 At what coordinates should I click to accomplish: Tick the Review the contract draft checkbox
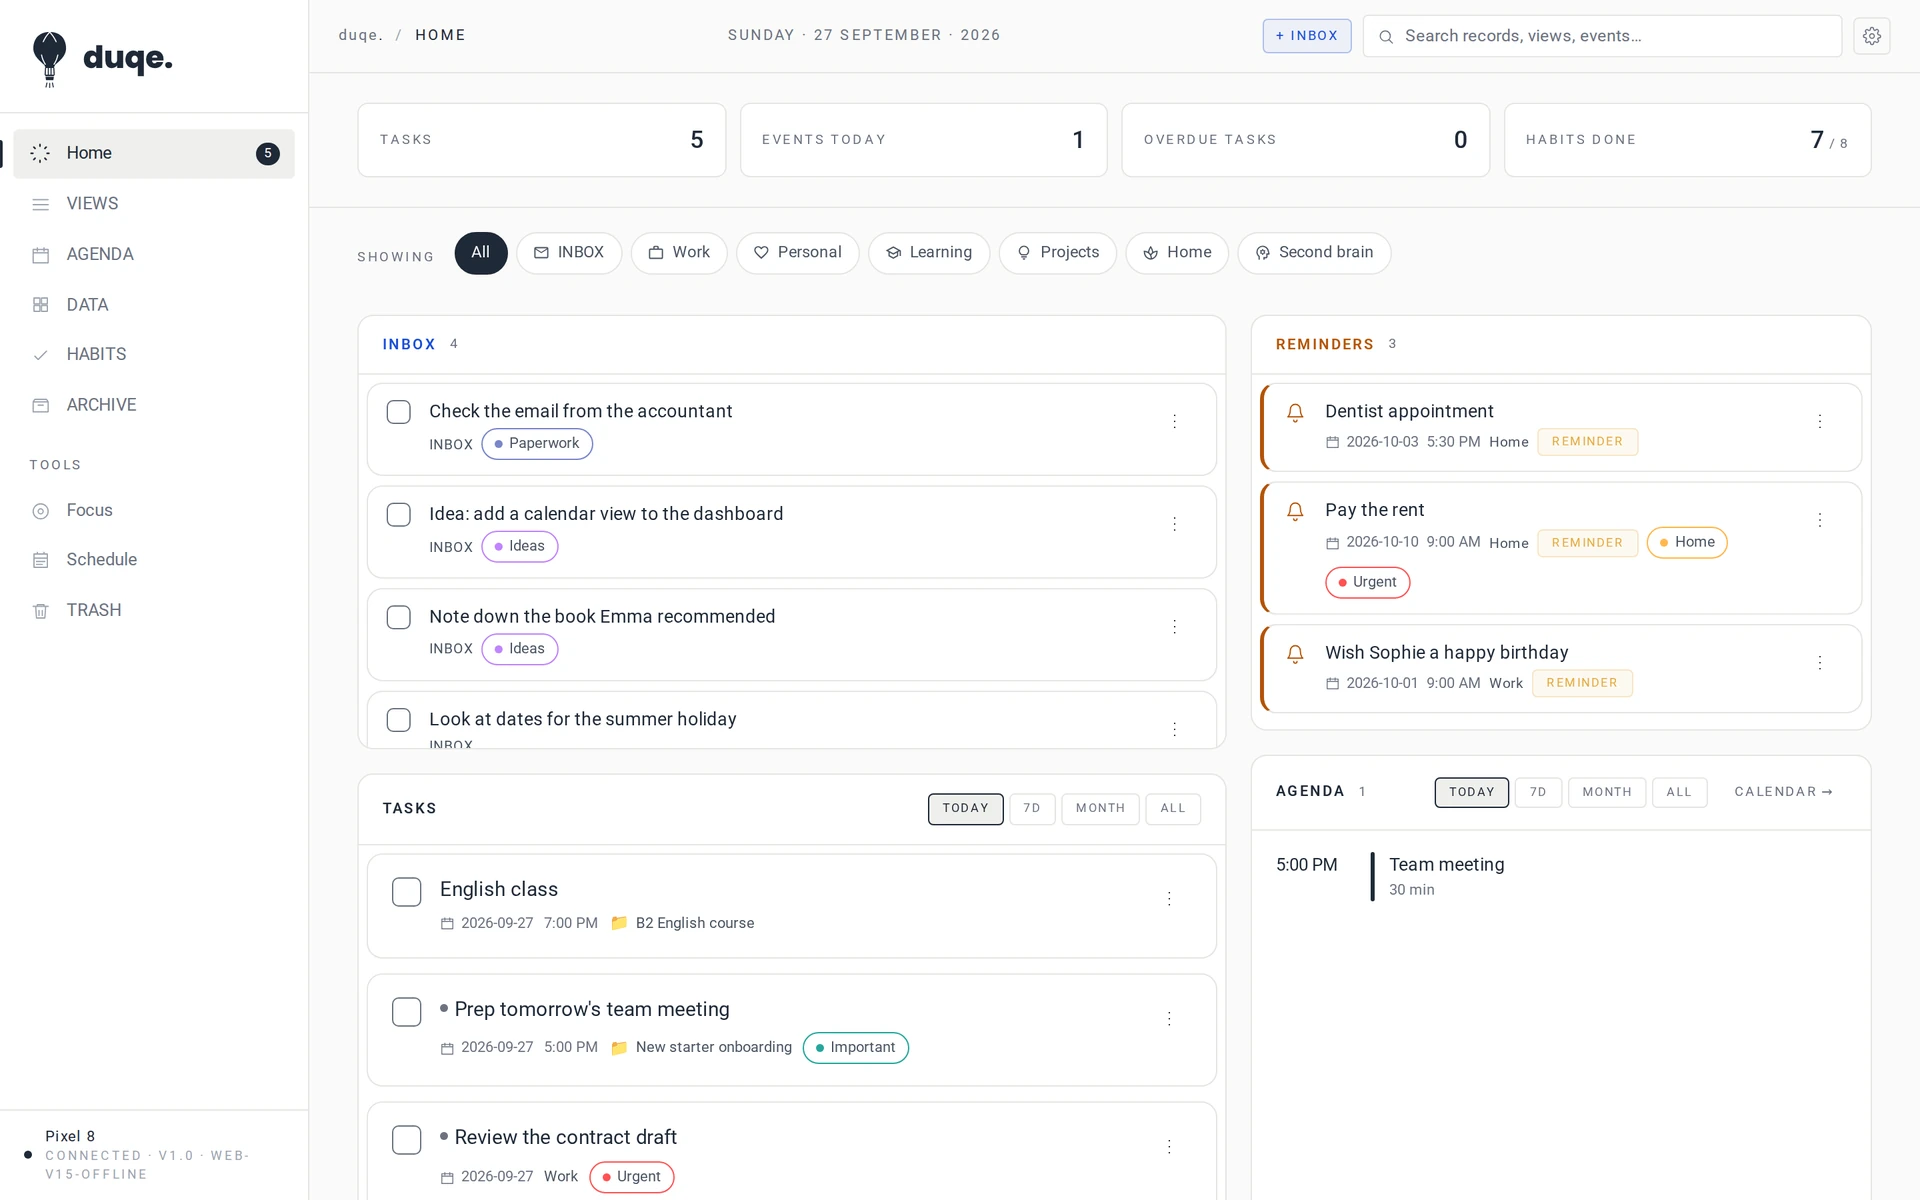click(407, 1140)
